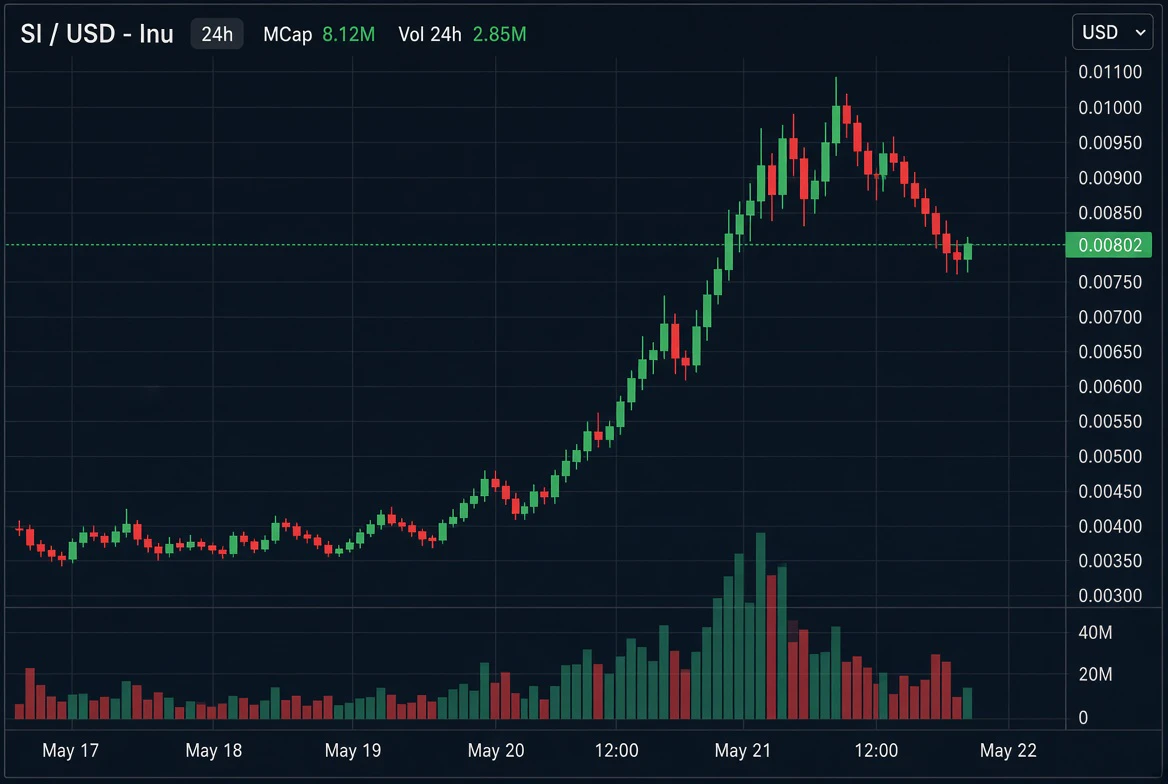Click the last green candle on the chart
Screen dimensions: 1168x784
tap(968, 252)
